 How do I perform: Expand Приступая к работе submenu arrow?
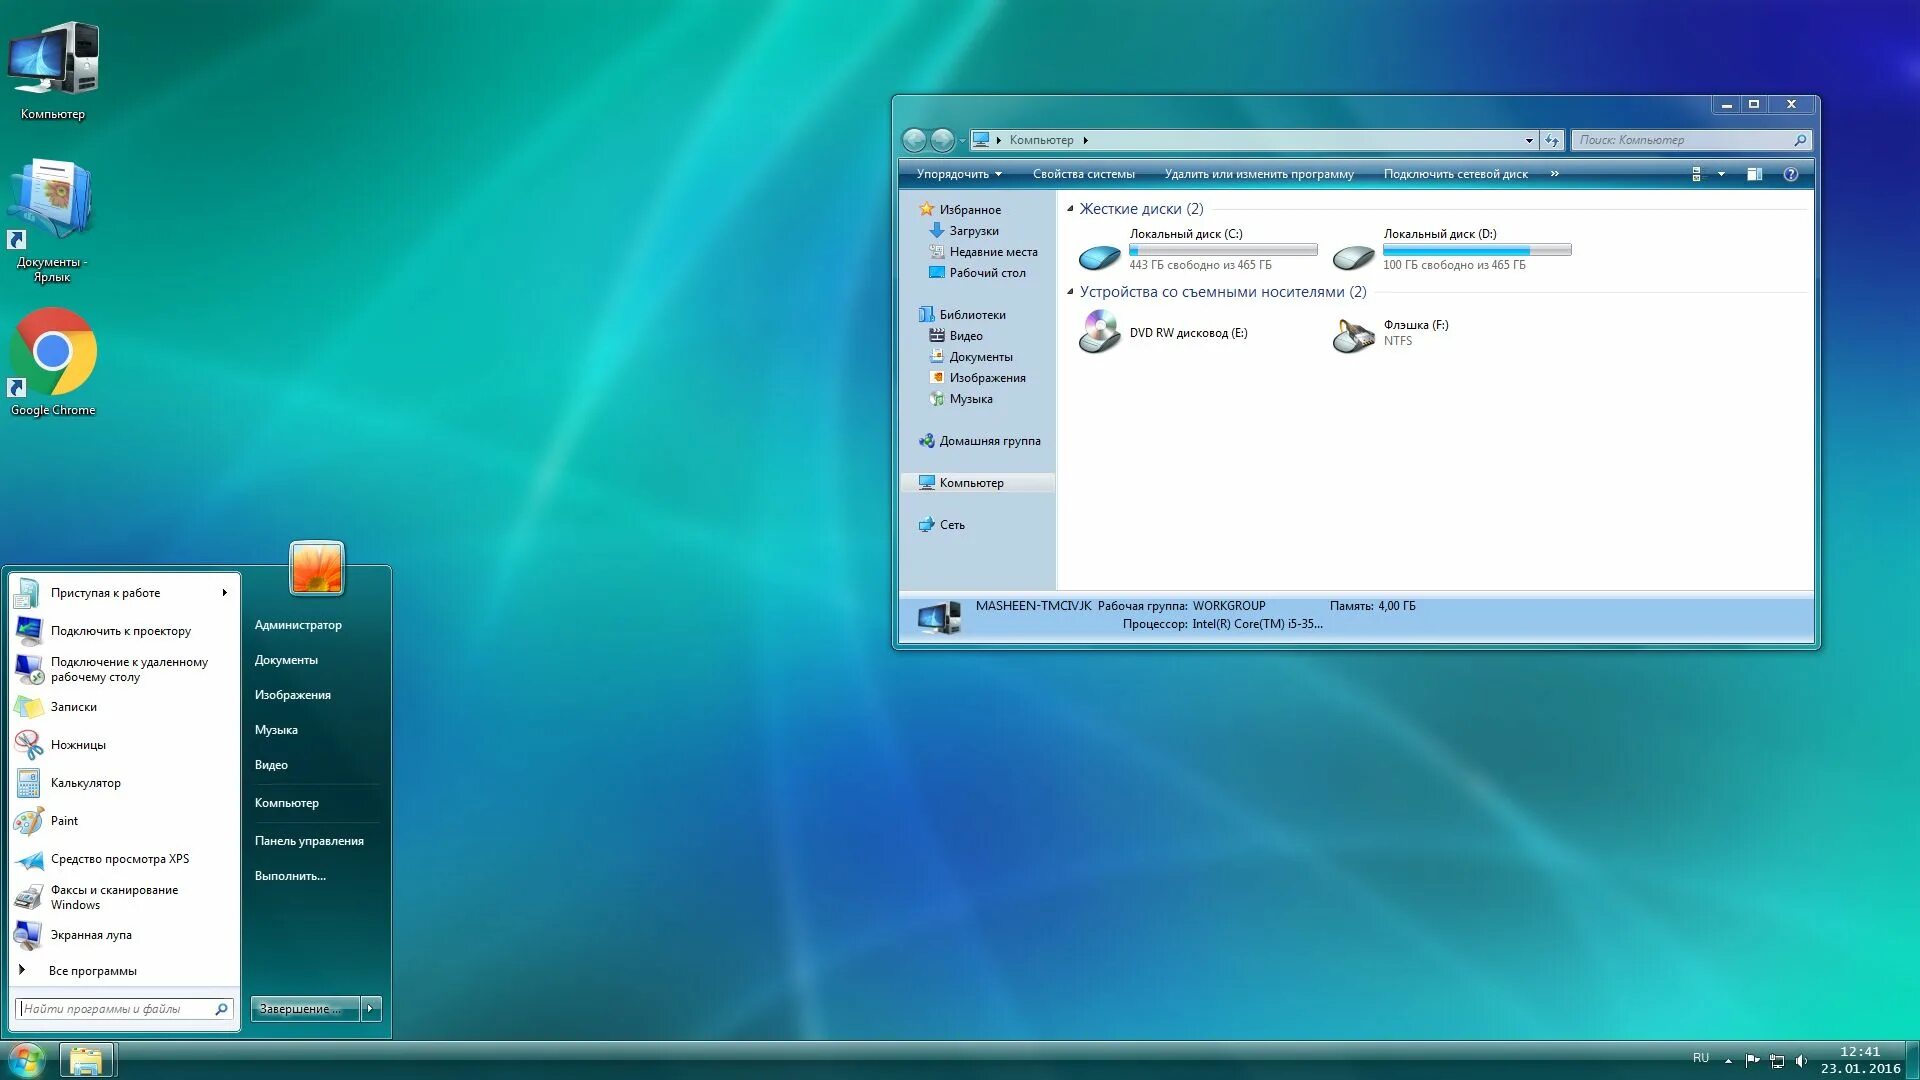point(225,593)
